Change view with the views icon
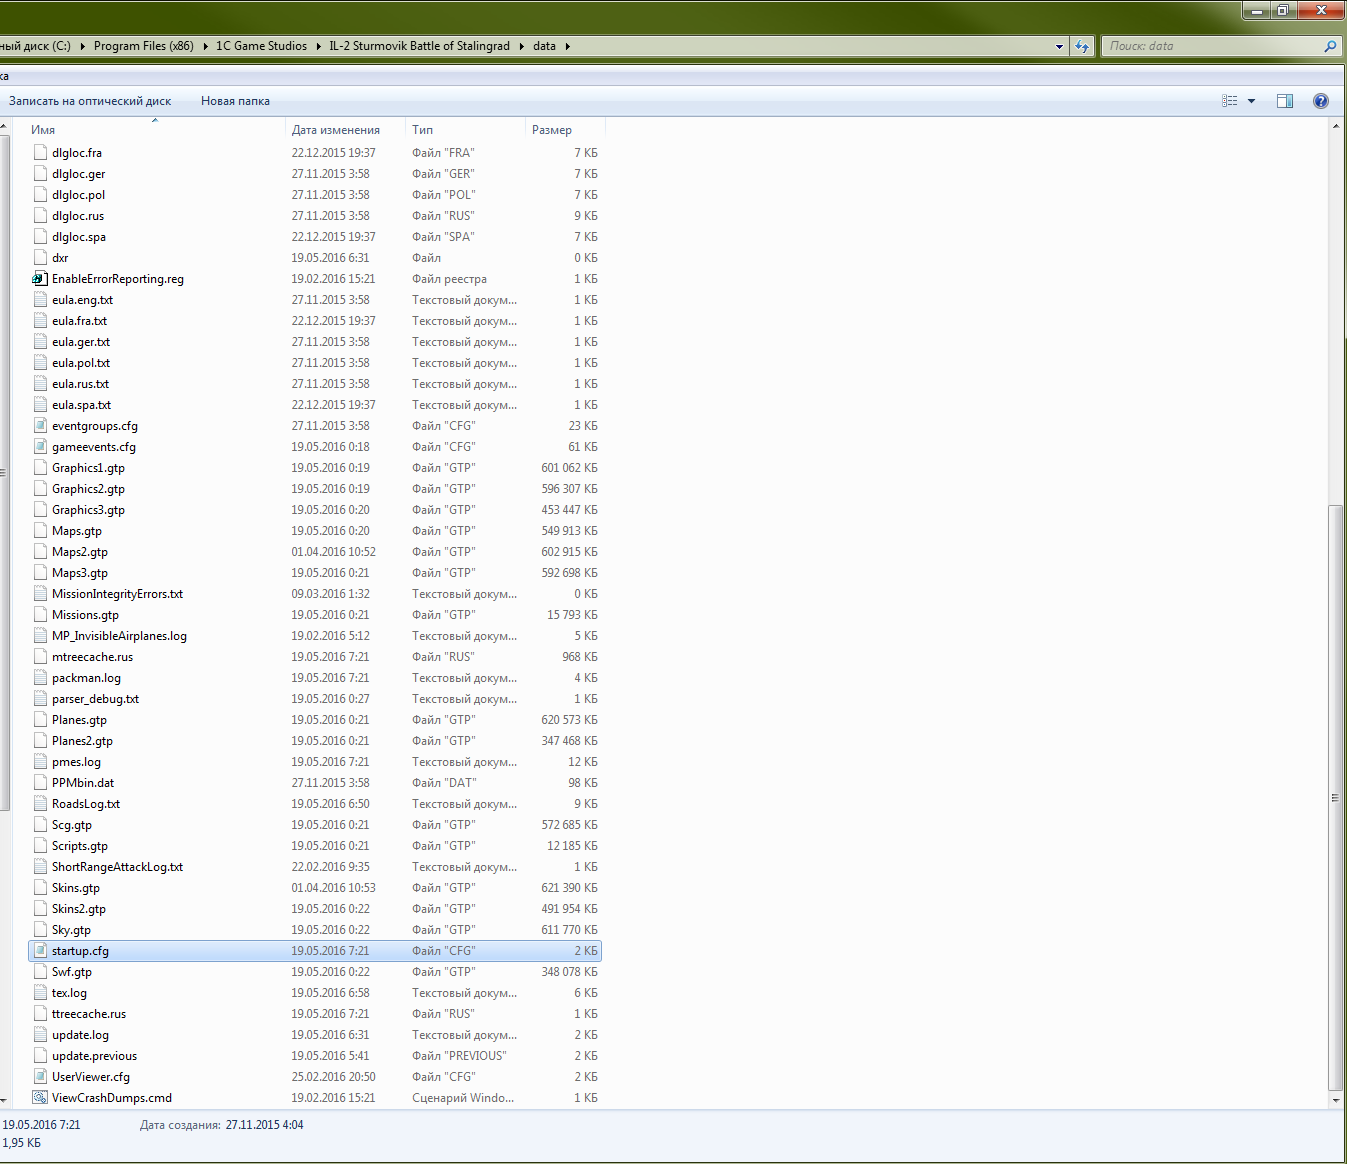The width and height of the screenshot is (1347, 1164). [1230, 101]
